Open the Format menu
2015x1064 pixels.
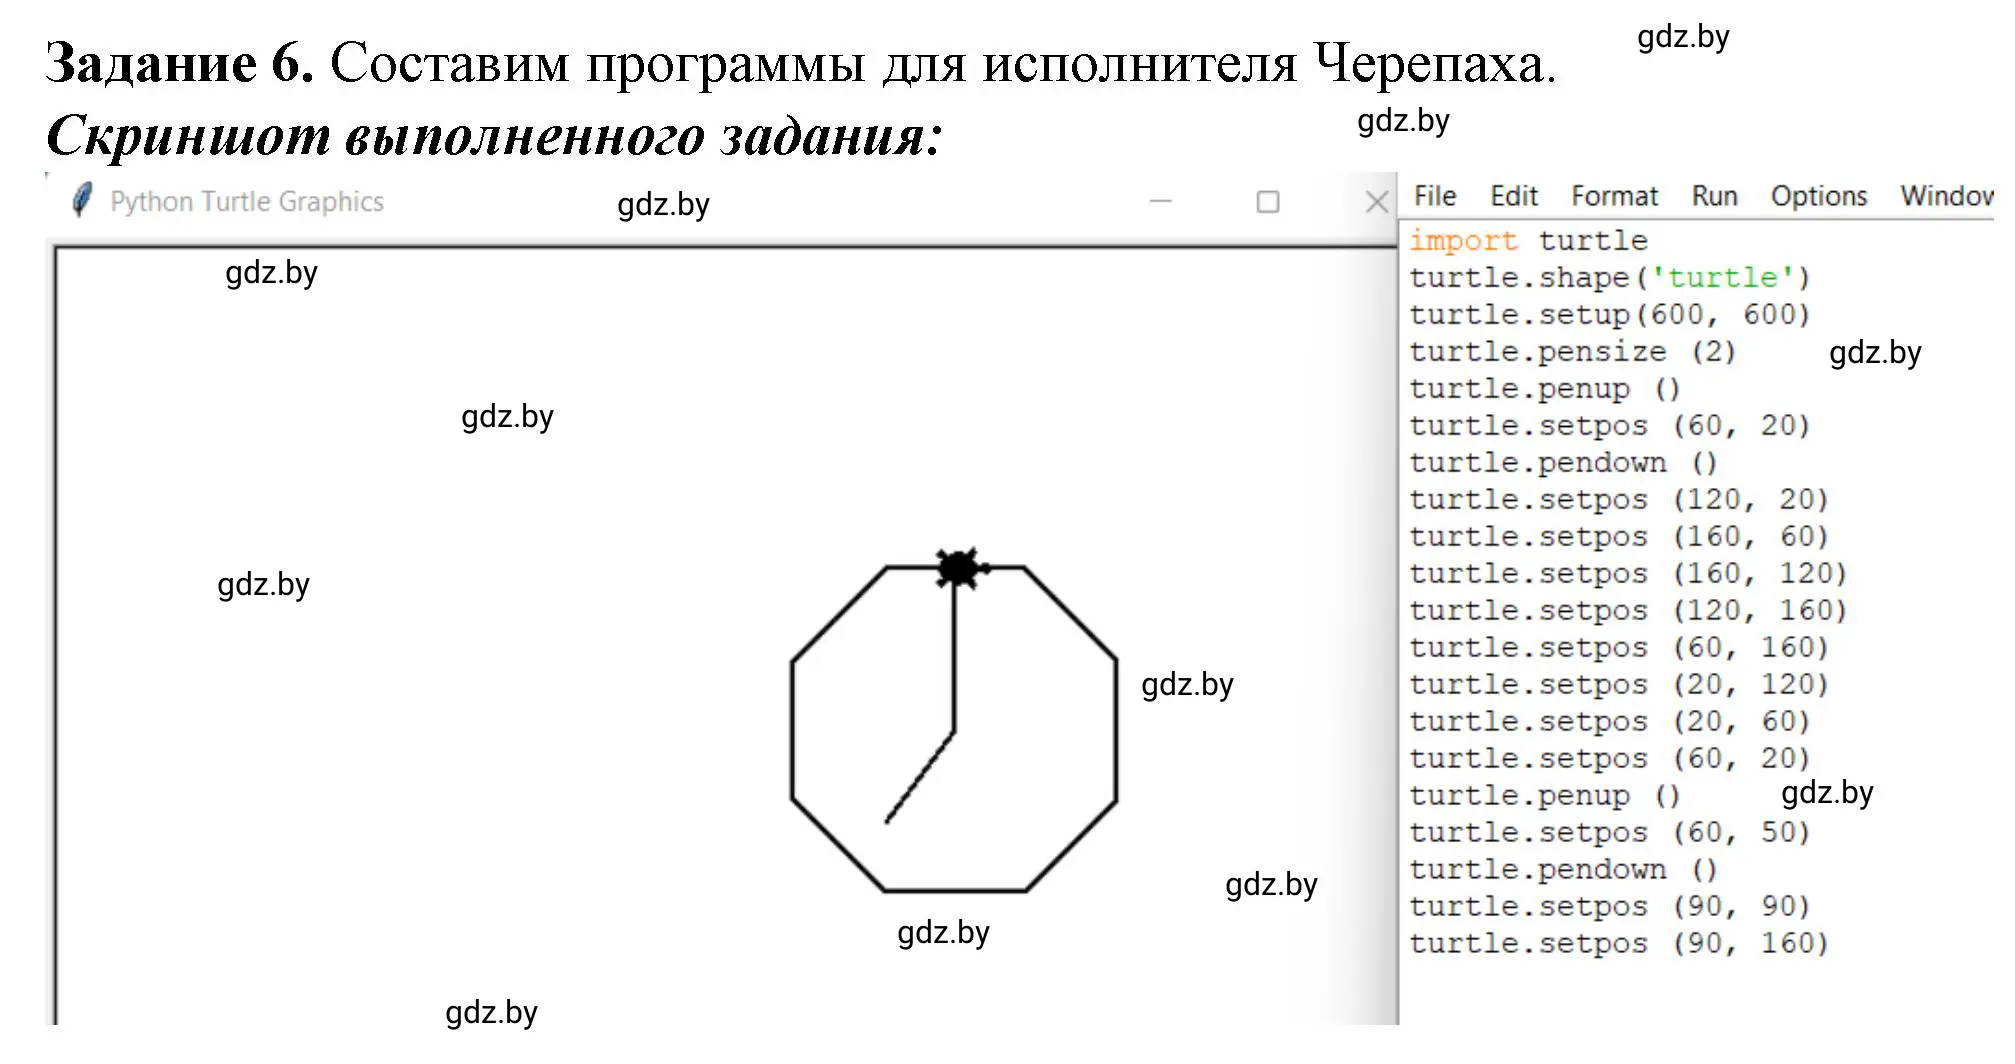pos(1614,196)
